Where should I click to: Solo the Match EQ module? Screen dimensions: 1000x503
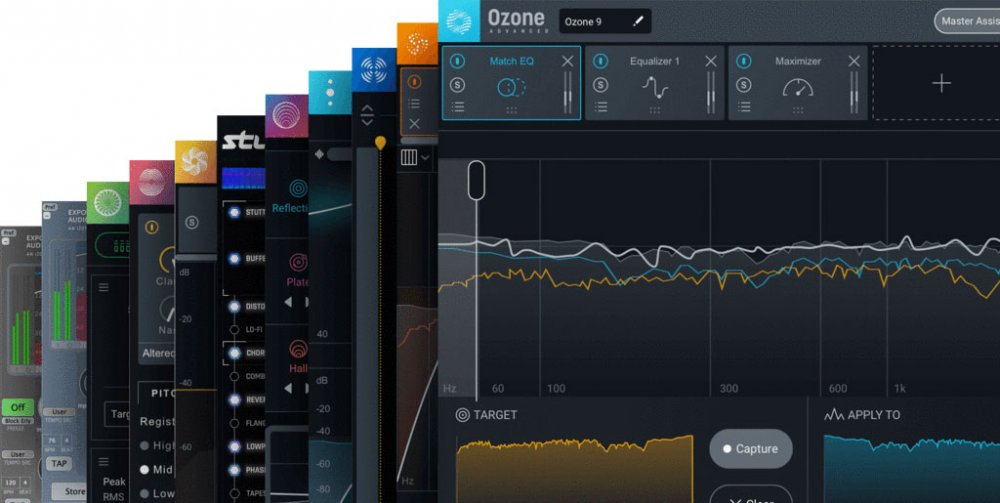pyautogui.click(x=457, y=85)
